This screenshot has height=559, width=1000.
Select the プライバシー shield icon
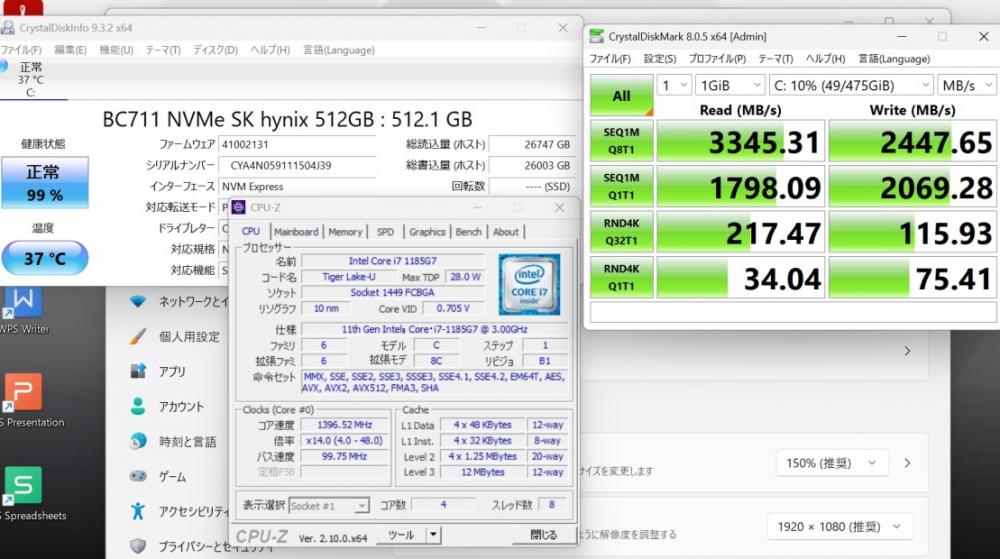138,546
